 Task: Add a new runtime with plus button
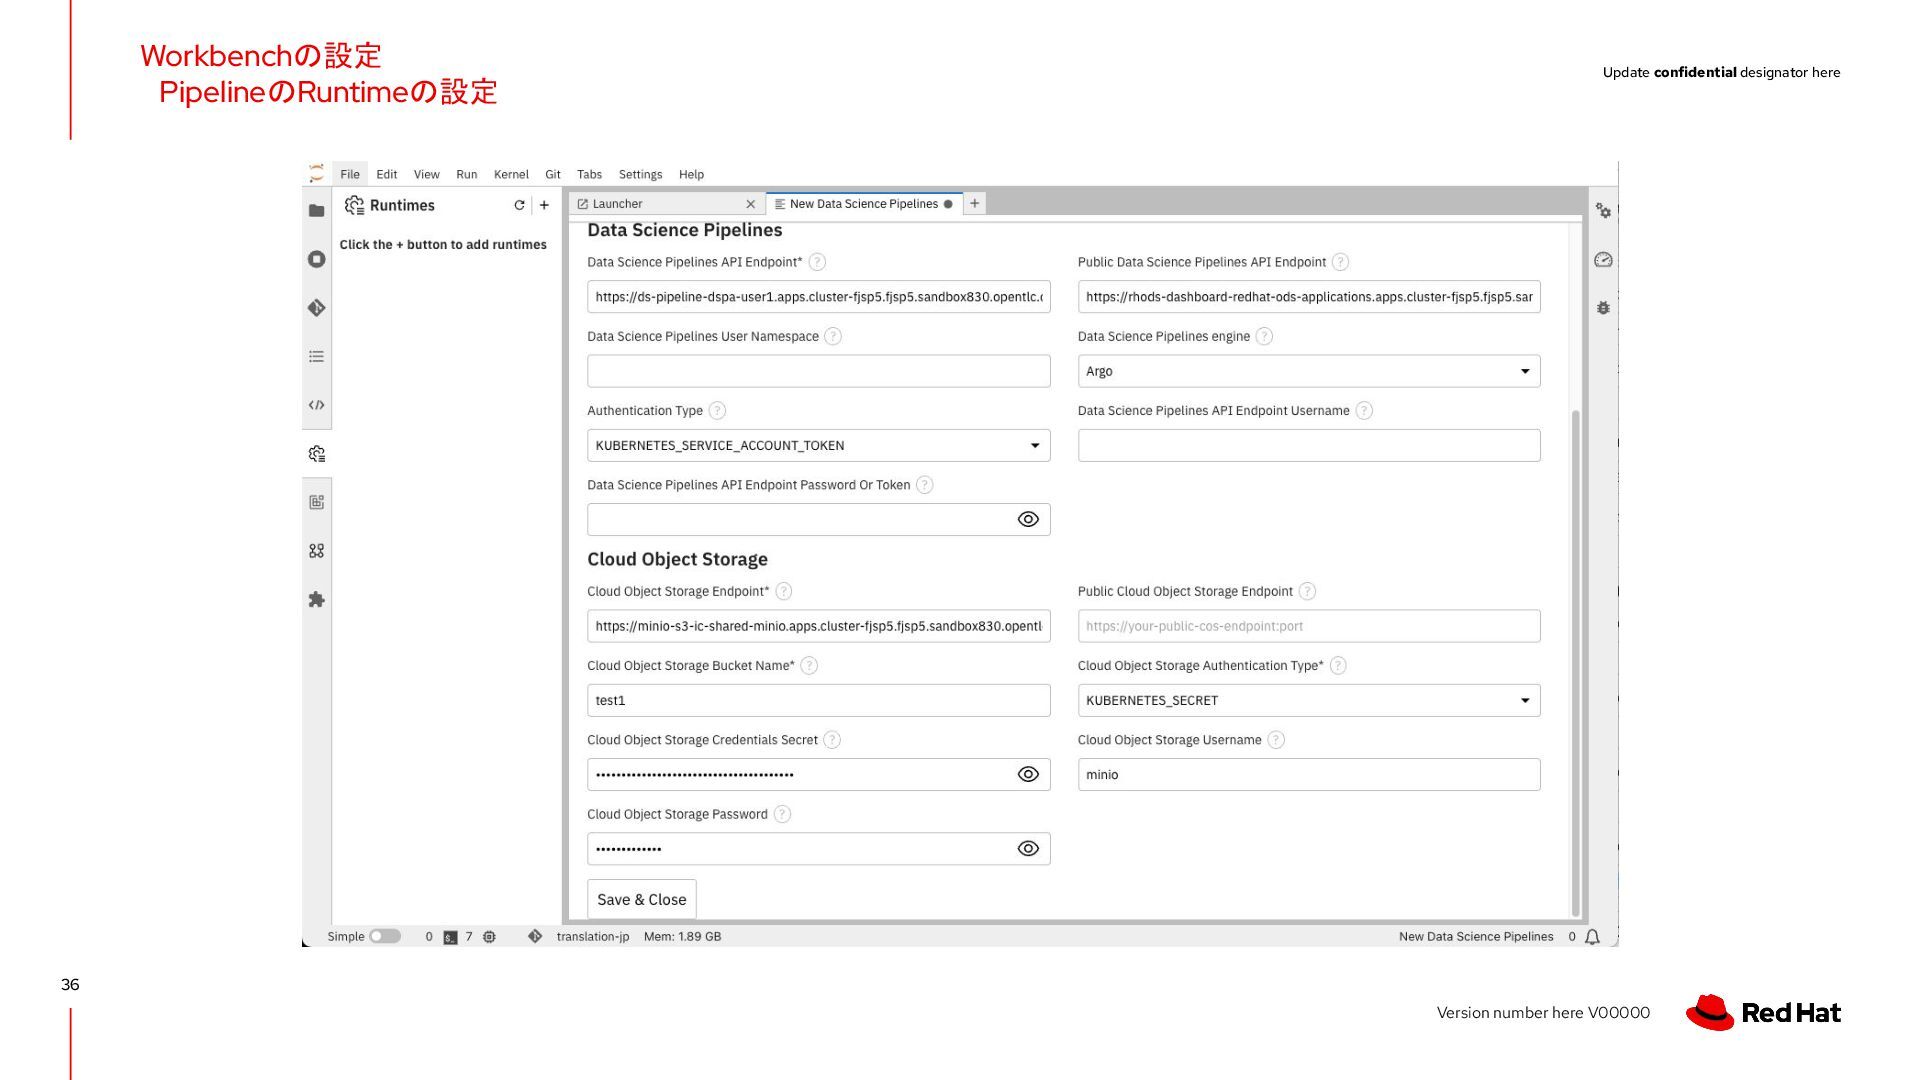point(544,205)
